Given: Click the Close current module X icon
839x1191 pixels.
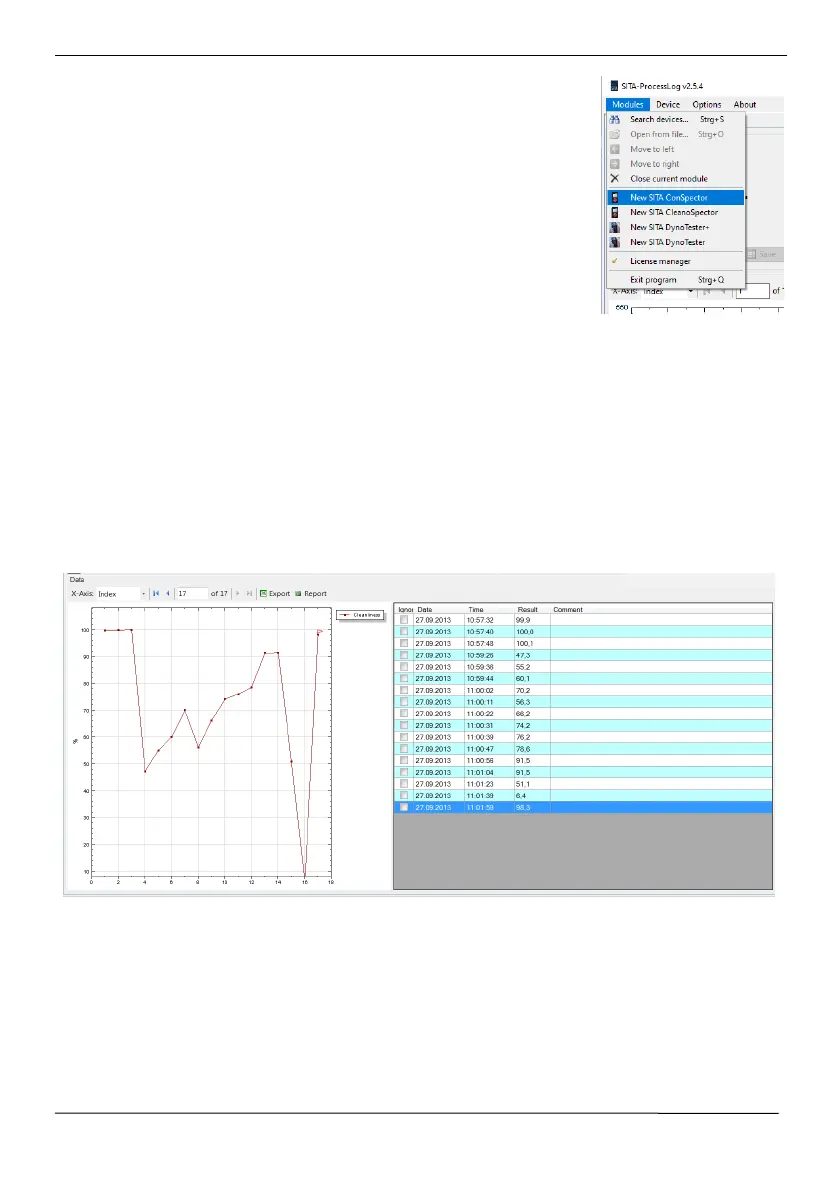Looking at the screenshot, I should click(x=615, y=178).
